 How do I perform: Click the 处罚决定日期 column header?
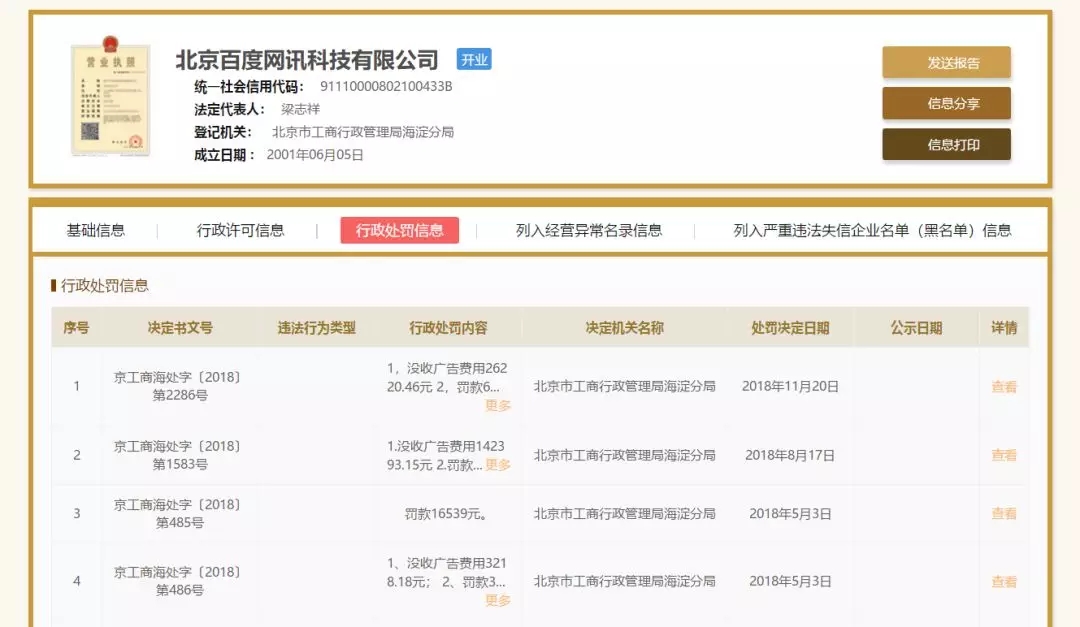(790, 328)
